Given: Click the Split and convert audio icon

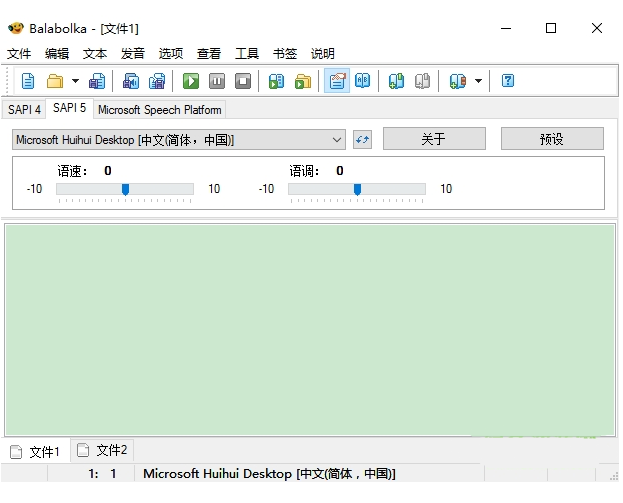Looking at the screenshot, I should 157,81.
